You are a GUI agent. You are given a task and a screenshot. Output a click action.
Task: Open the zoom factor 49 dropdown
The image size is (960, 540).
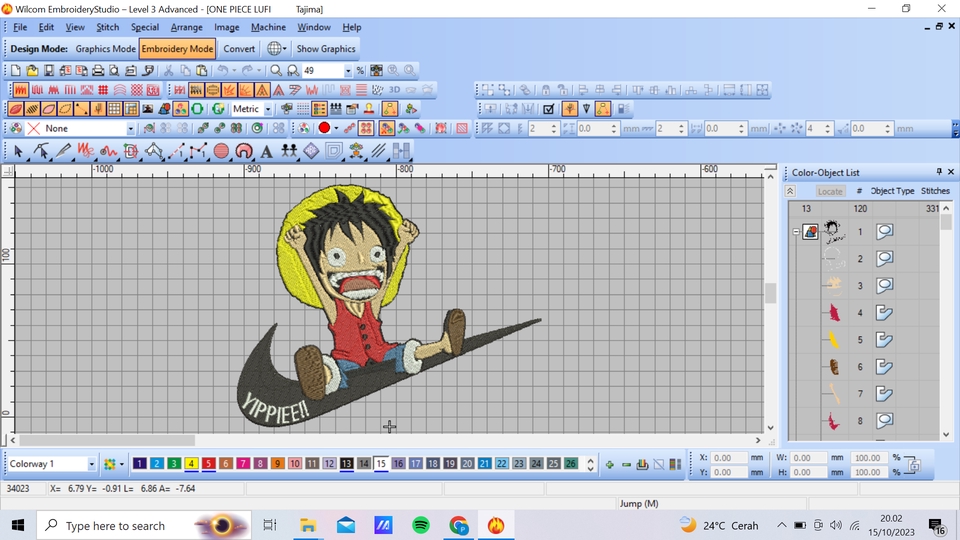[x=348, y=71]
